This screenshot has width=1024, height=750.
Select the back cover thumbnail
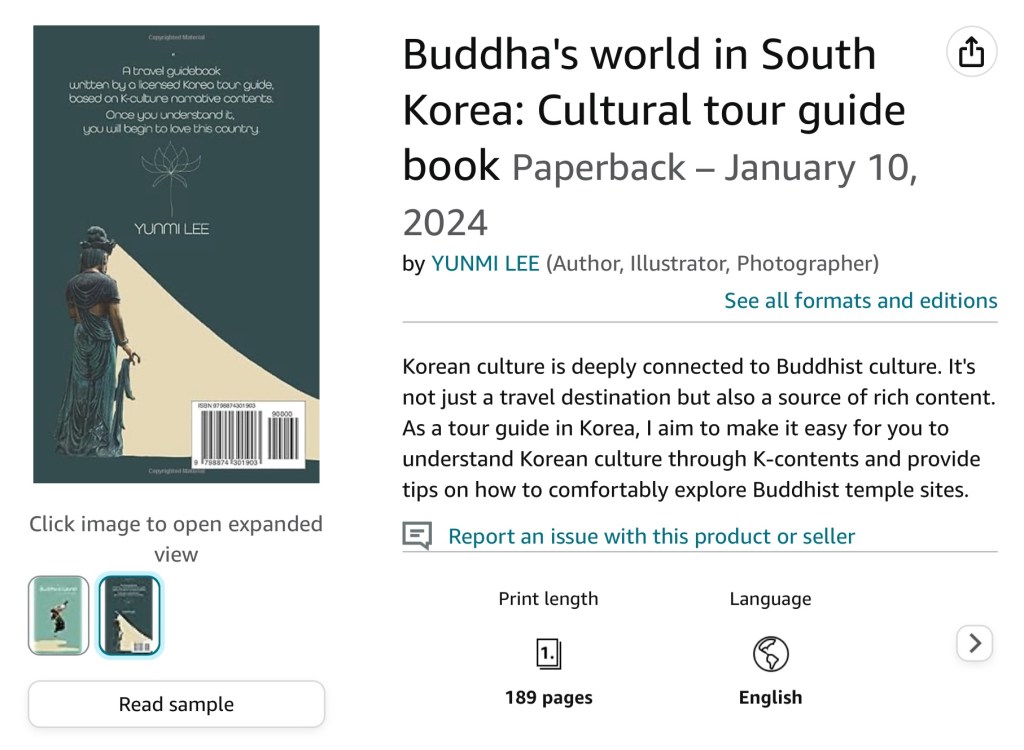(x=129, y=615)
